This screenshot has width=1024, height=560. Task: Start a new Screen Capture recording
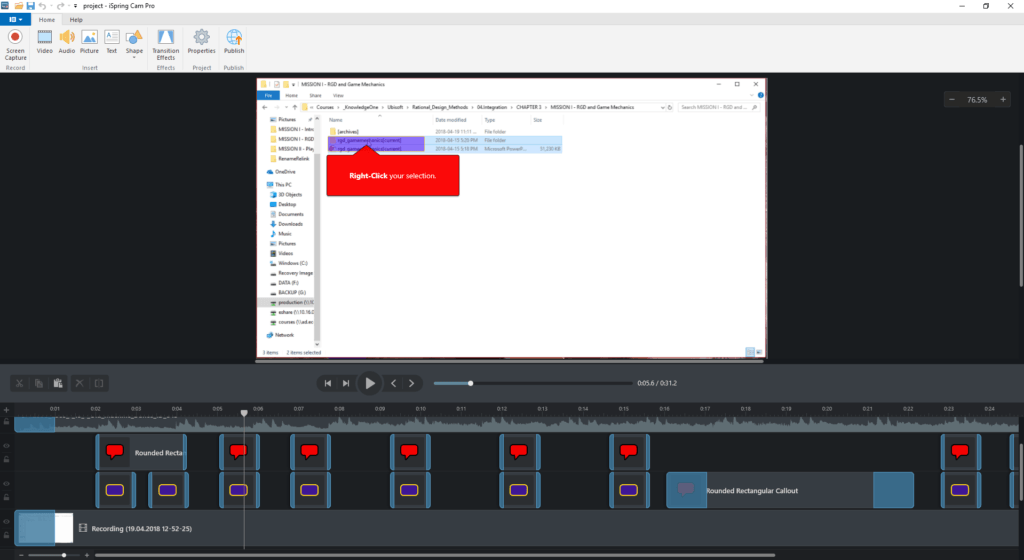pos(15,43)
